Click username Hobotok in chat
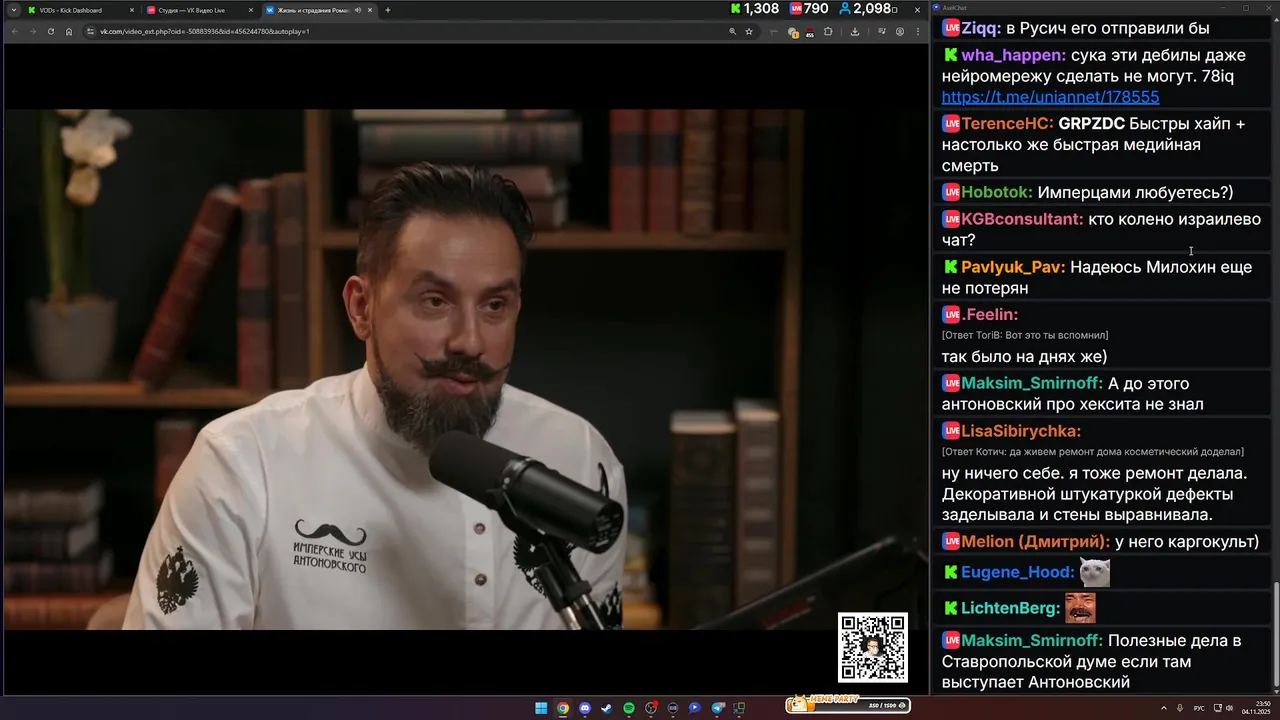1280x720 pixels. [x=997, y=192]
